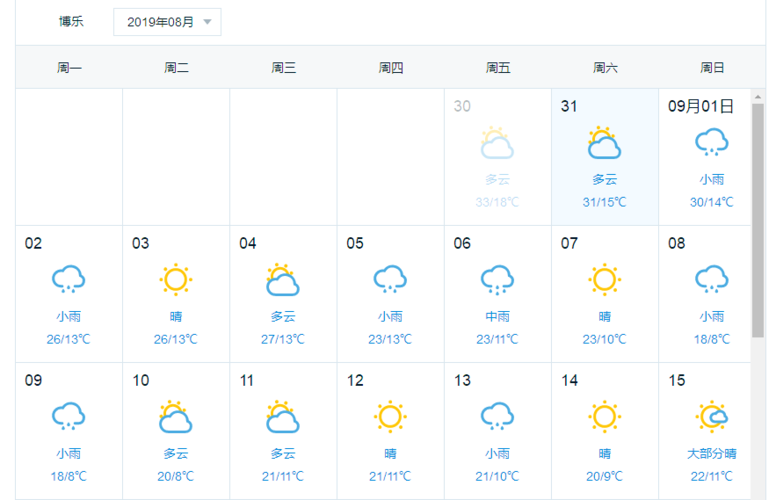Click the 周二 column header

point(176,67)
